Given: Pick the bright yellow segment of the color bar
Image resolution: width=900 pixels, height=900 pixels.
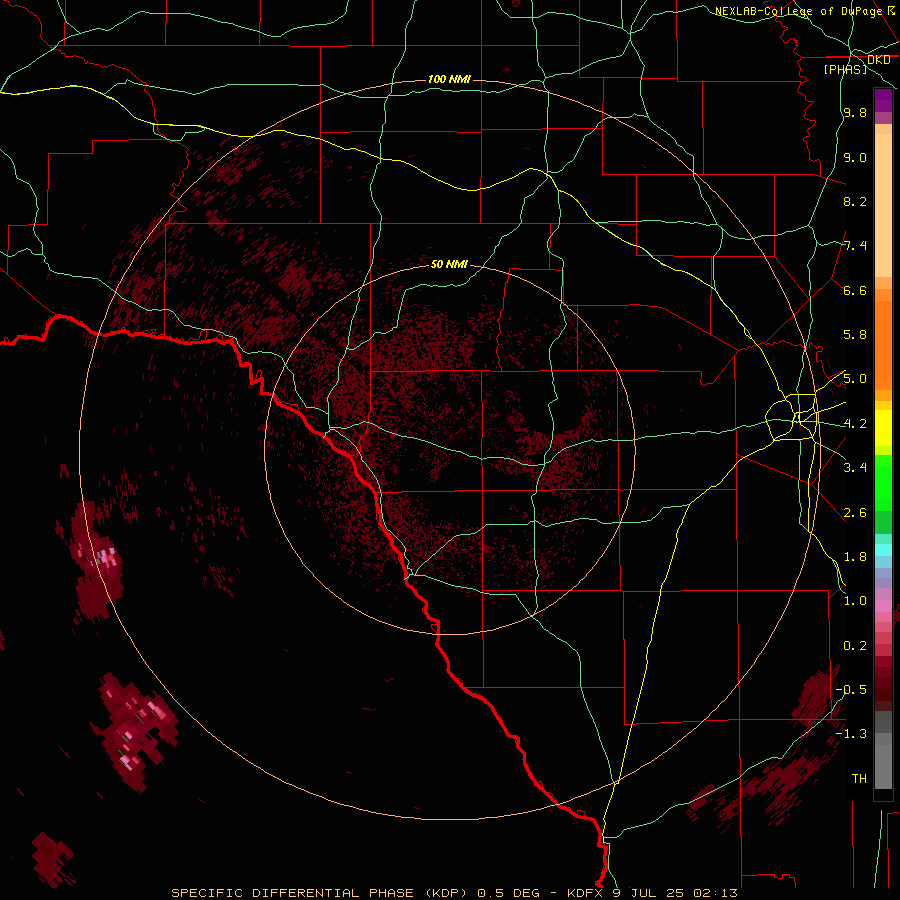Looking at the screenshot, I should [x=883, y=428].
